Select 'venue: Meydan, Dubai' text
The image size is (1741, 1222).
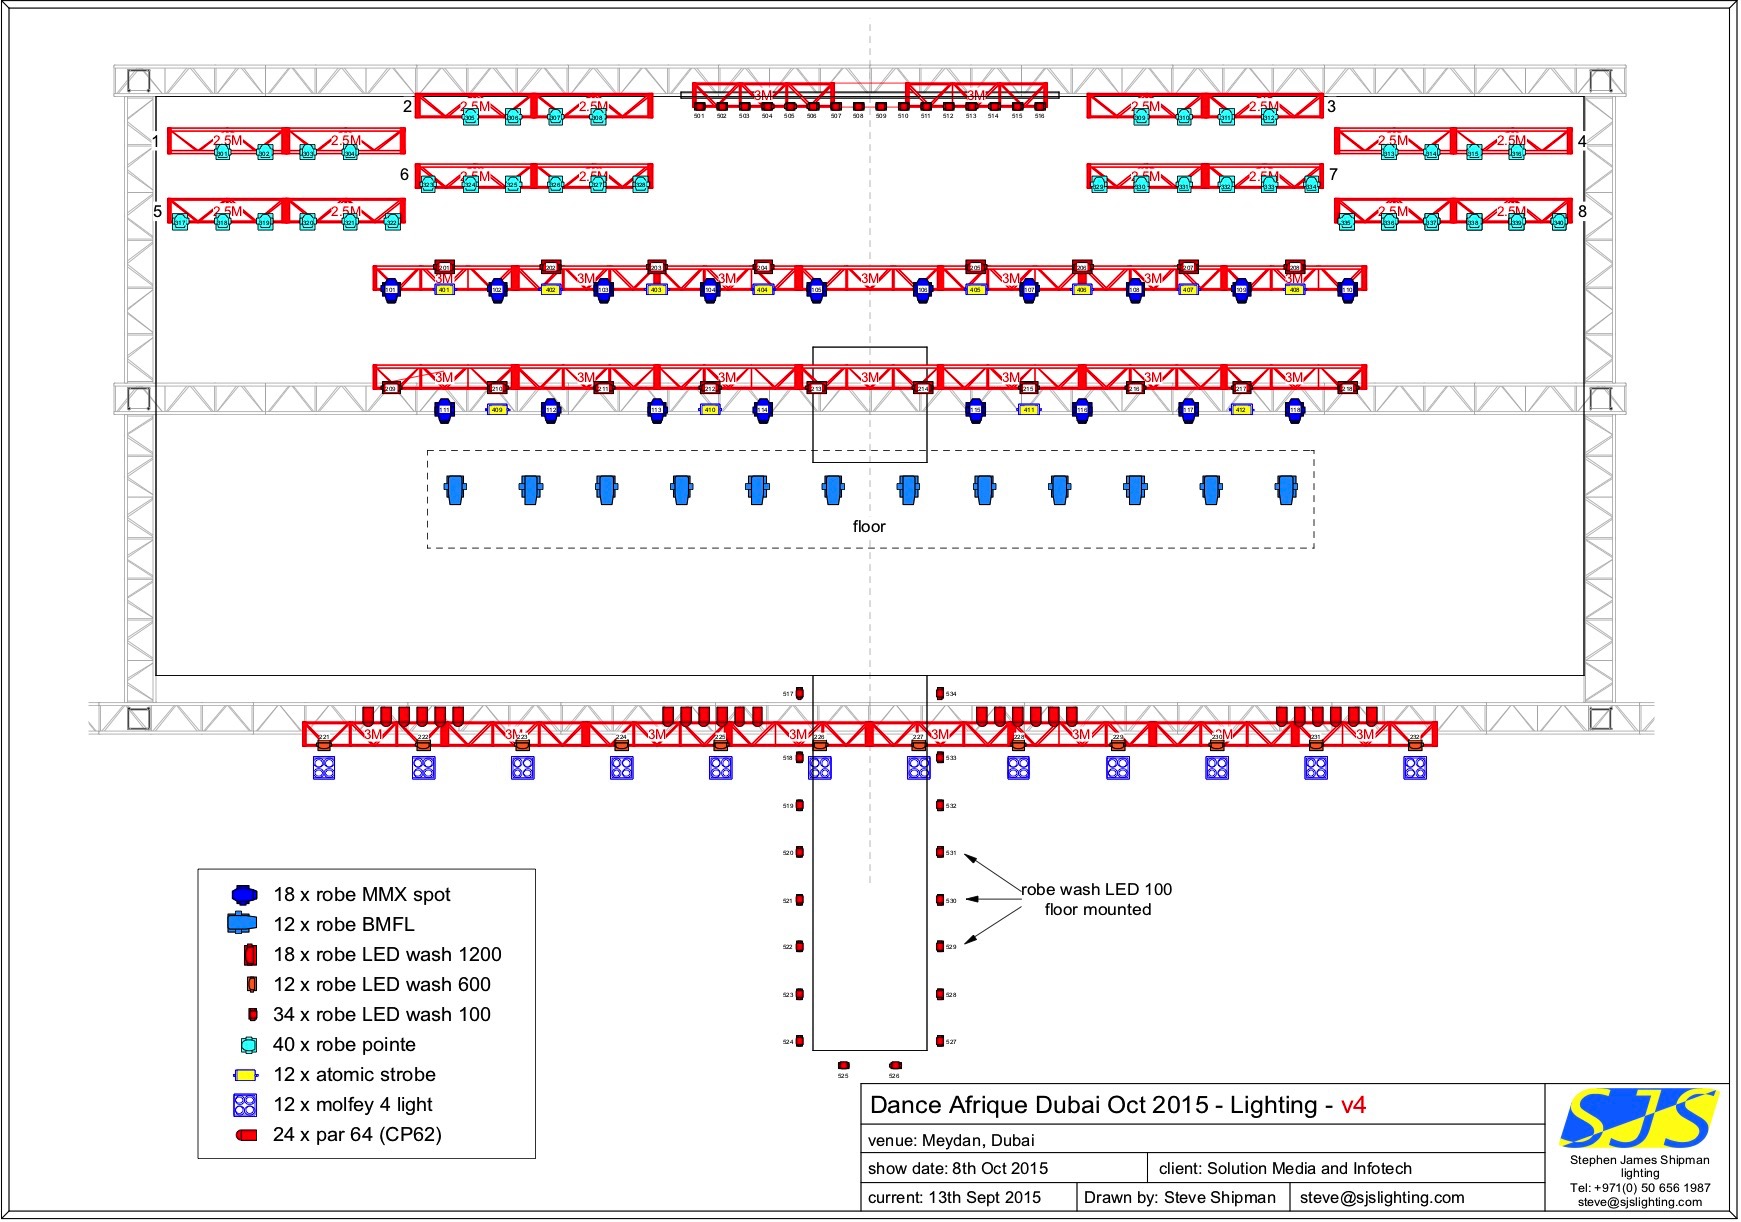[x=951, y=1140]
